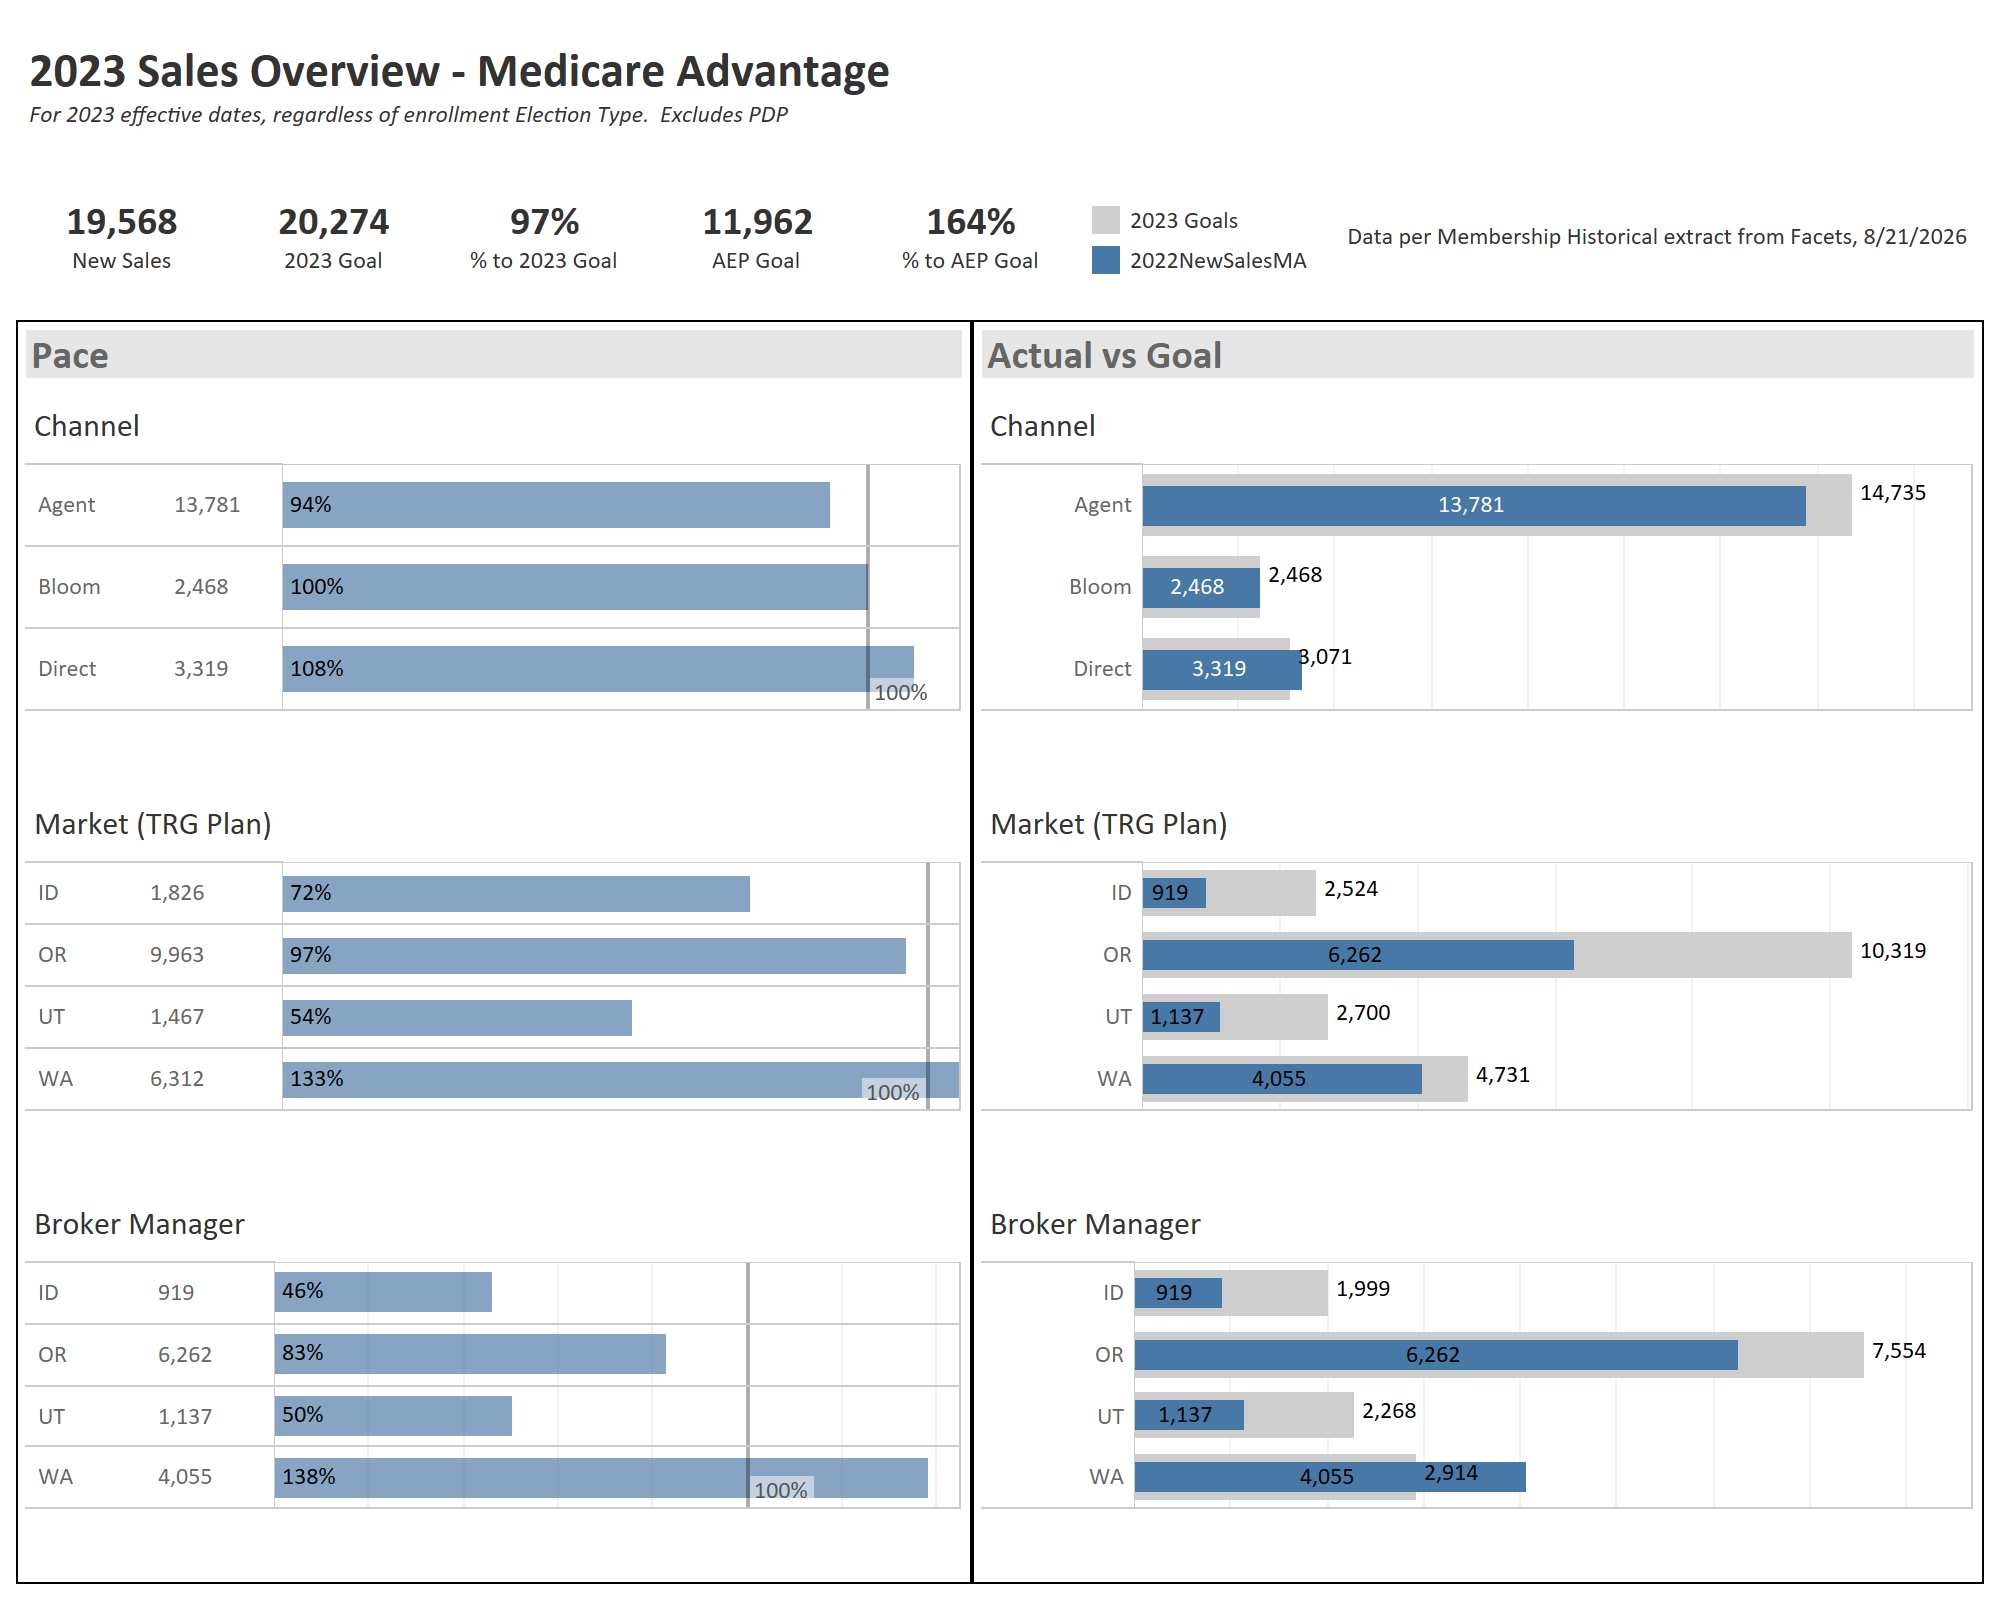Select the OR market 97% pace bar
The height and width of the screenshot is (1600, 2000).
pyautogui.click(x=594, y=956)
